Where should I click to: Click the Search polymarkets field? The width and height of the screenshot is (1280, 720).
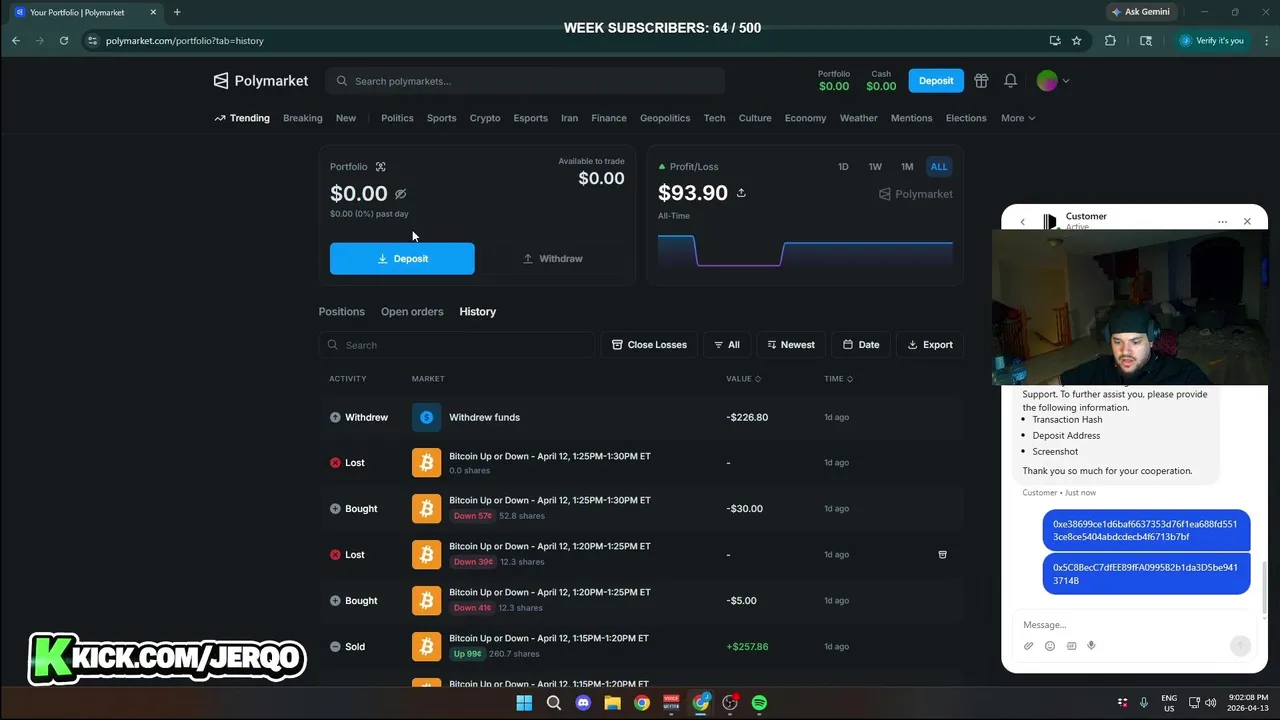[525, 81]
